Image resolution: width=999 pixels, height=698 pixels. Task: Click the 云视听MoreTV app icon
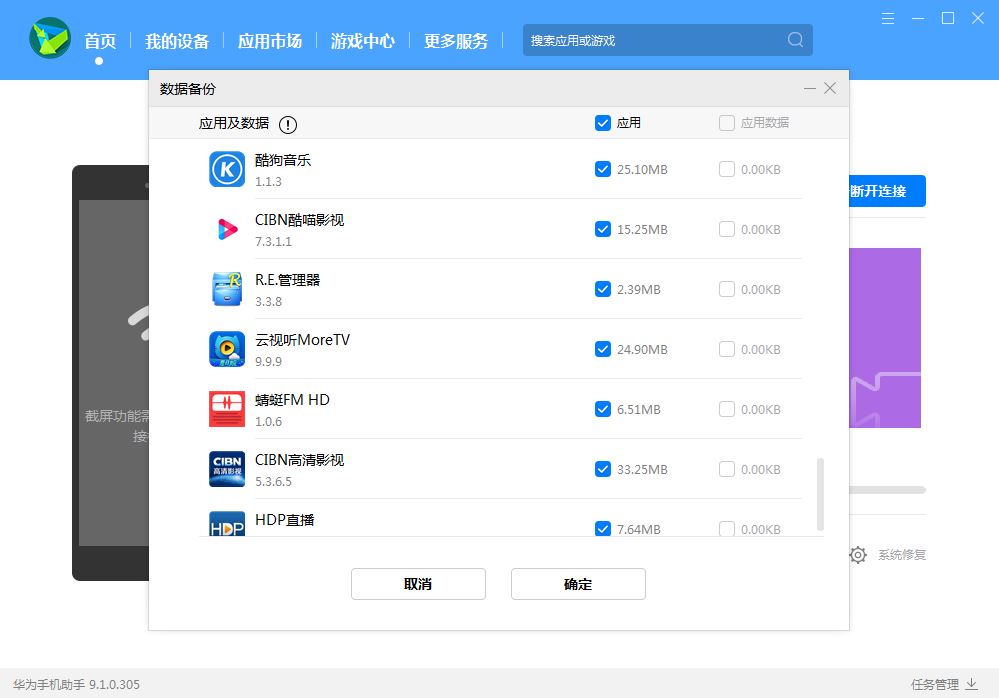click(227, 349)
